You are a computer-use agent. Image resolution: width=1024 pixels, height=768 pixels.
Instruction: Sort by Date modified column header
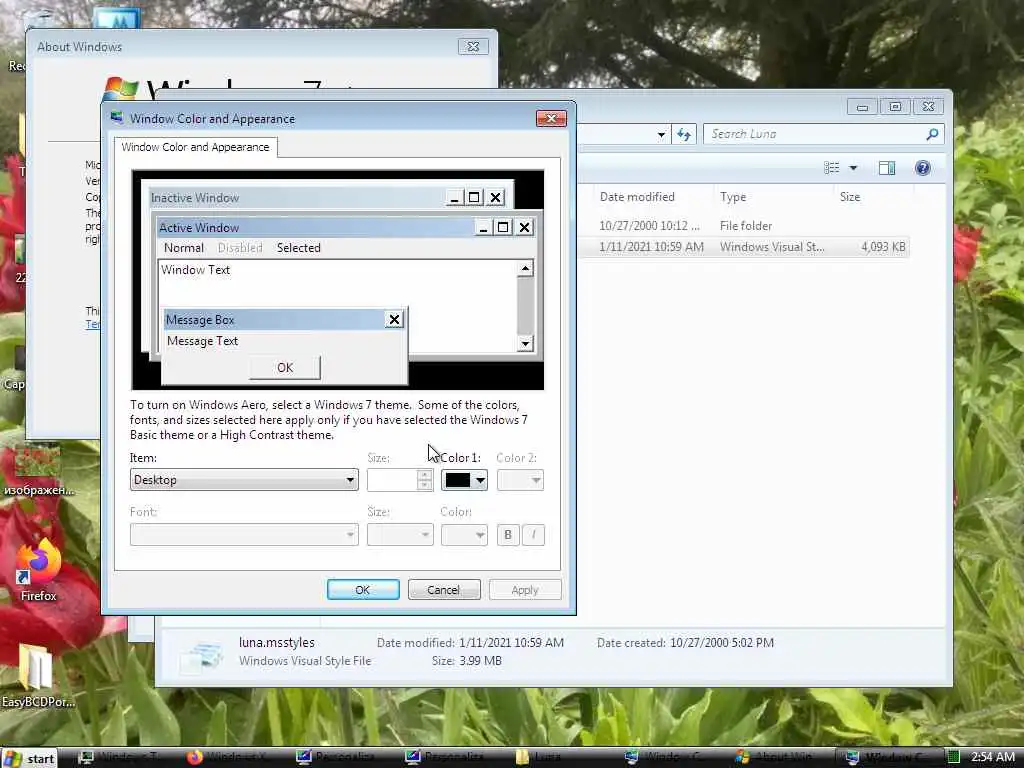(637, 197)
